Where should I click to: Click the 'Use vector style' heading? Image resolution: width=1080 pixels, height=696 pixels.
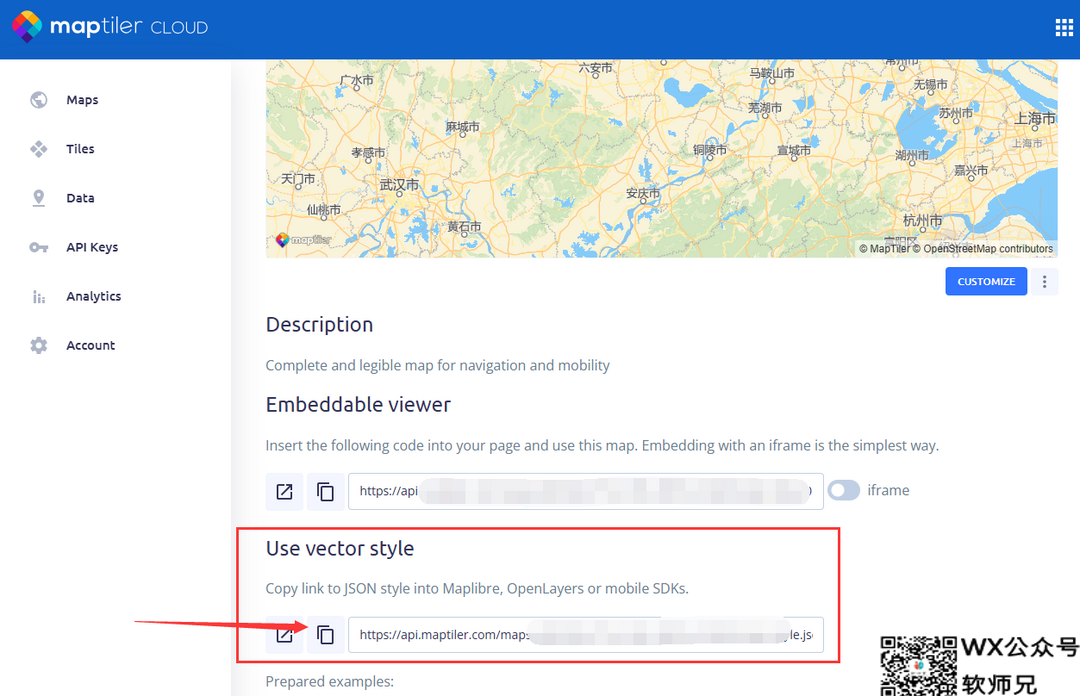(340, 549)
